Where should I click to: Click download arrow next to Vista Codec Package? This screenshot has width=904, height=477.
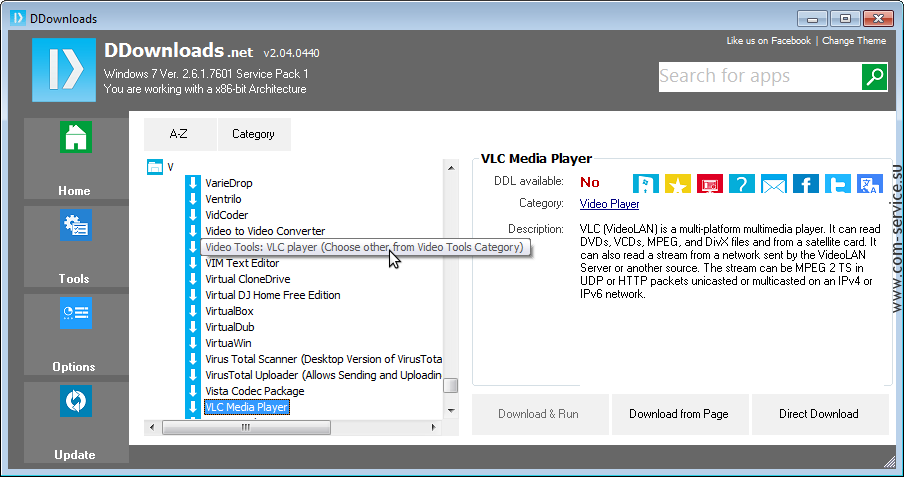[193, 391]
